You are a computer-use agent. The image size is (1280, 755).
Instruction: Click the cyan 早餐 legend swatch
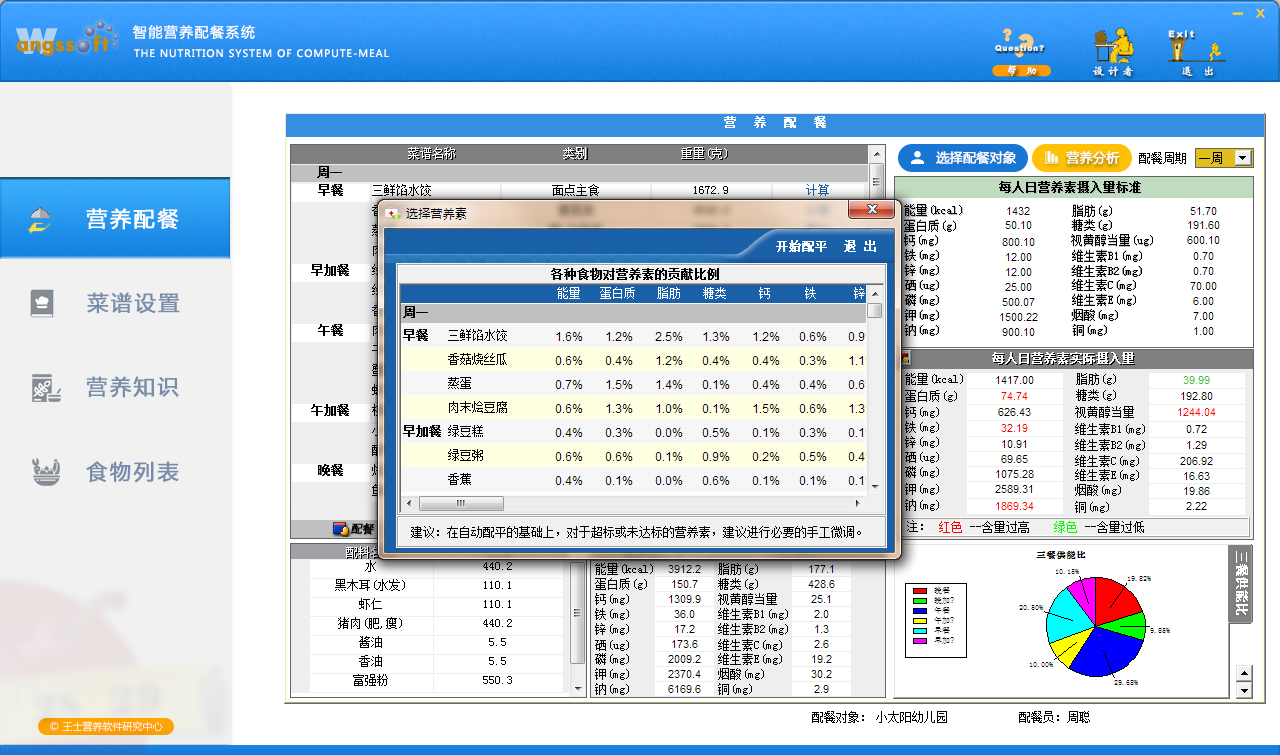[920, 629]
